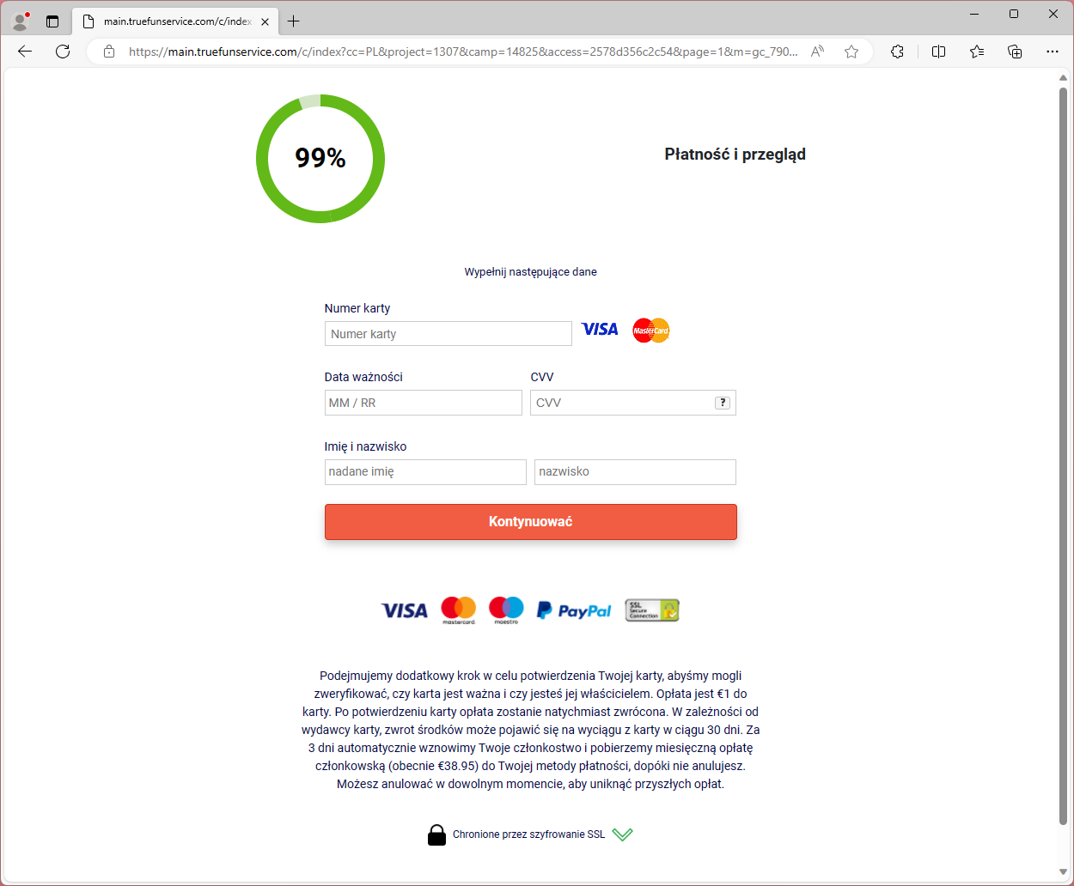Close the current browser tab
1074x886 pixels.
point(265,21)
